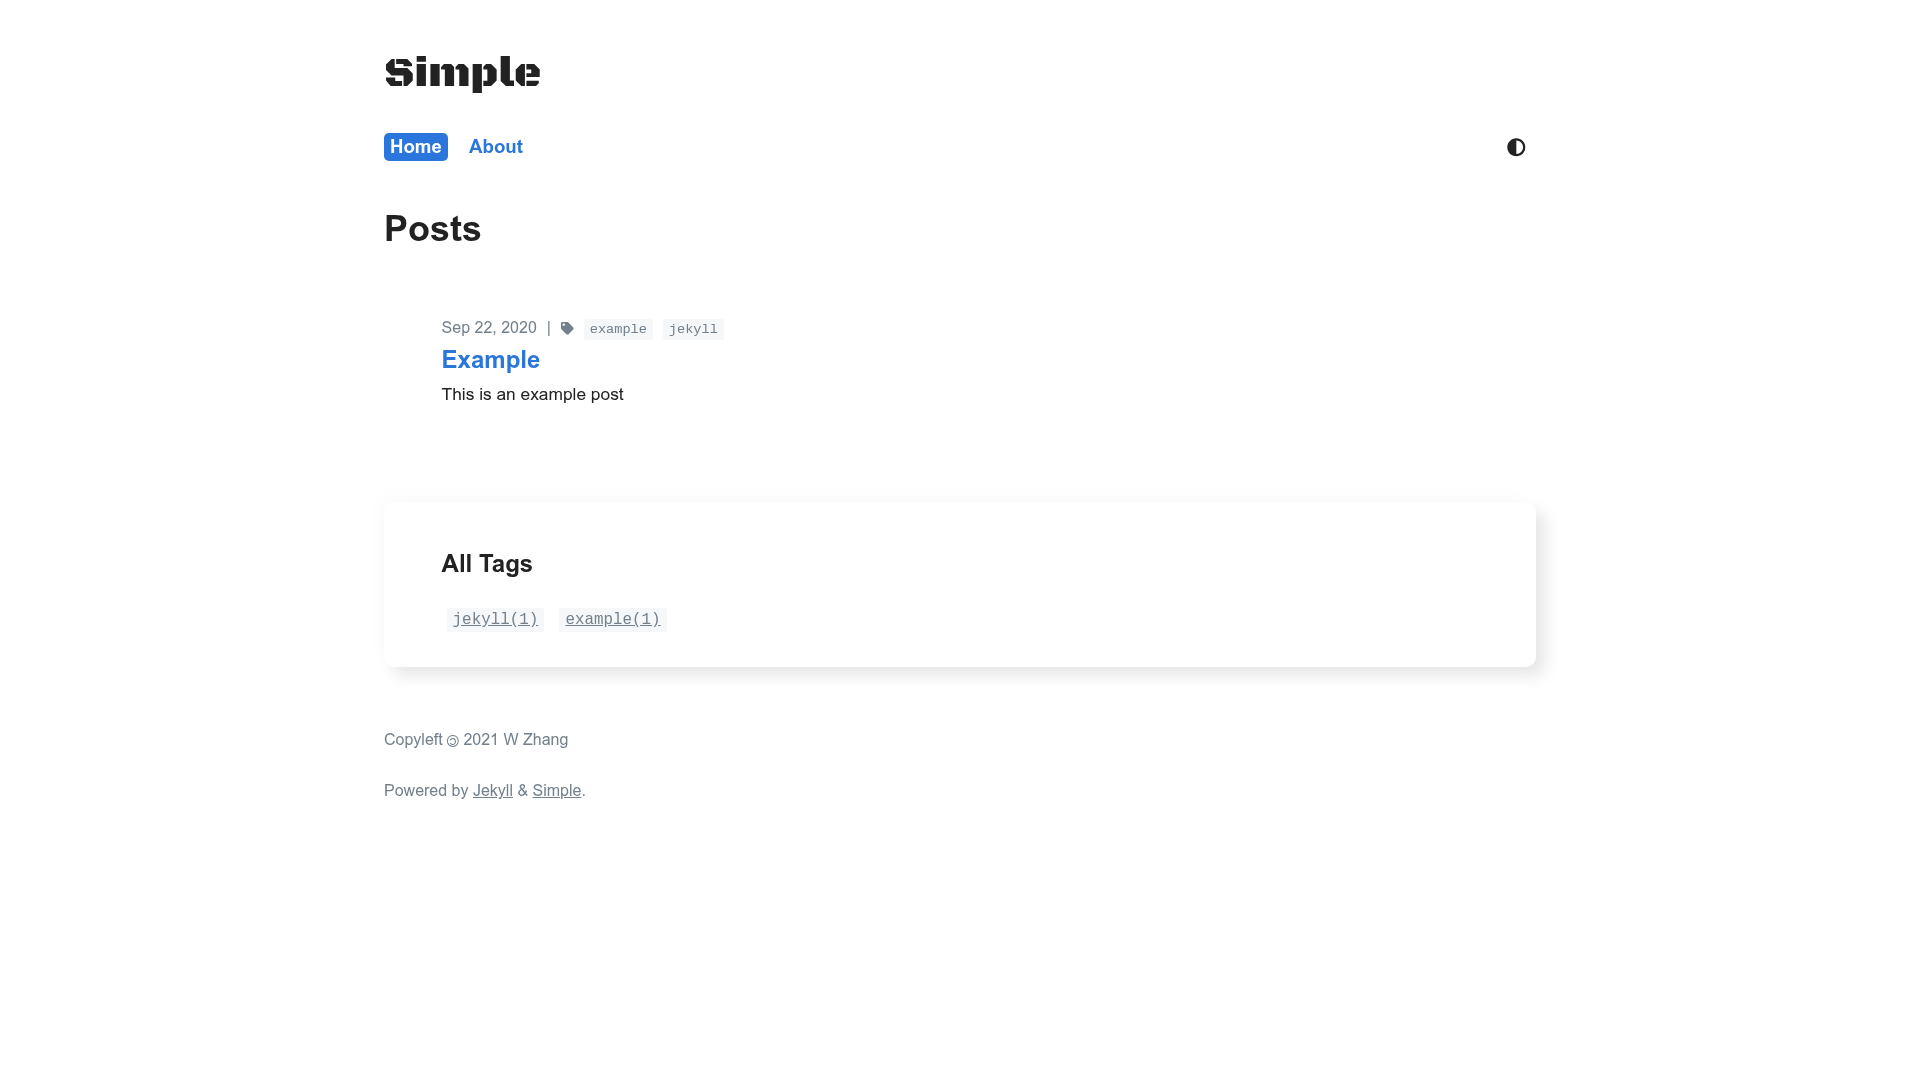Open the Example post title link

(x=491, y=360)
